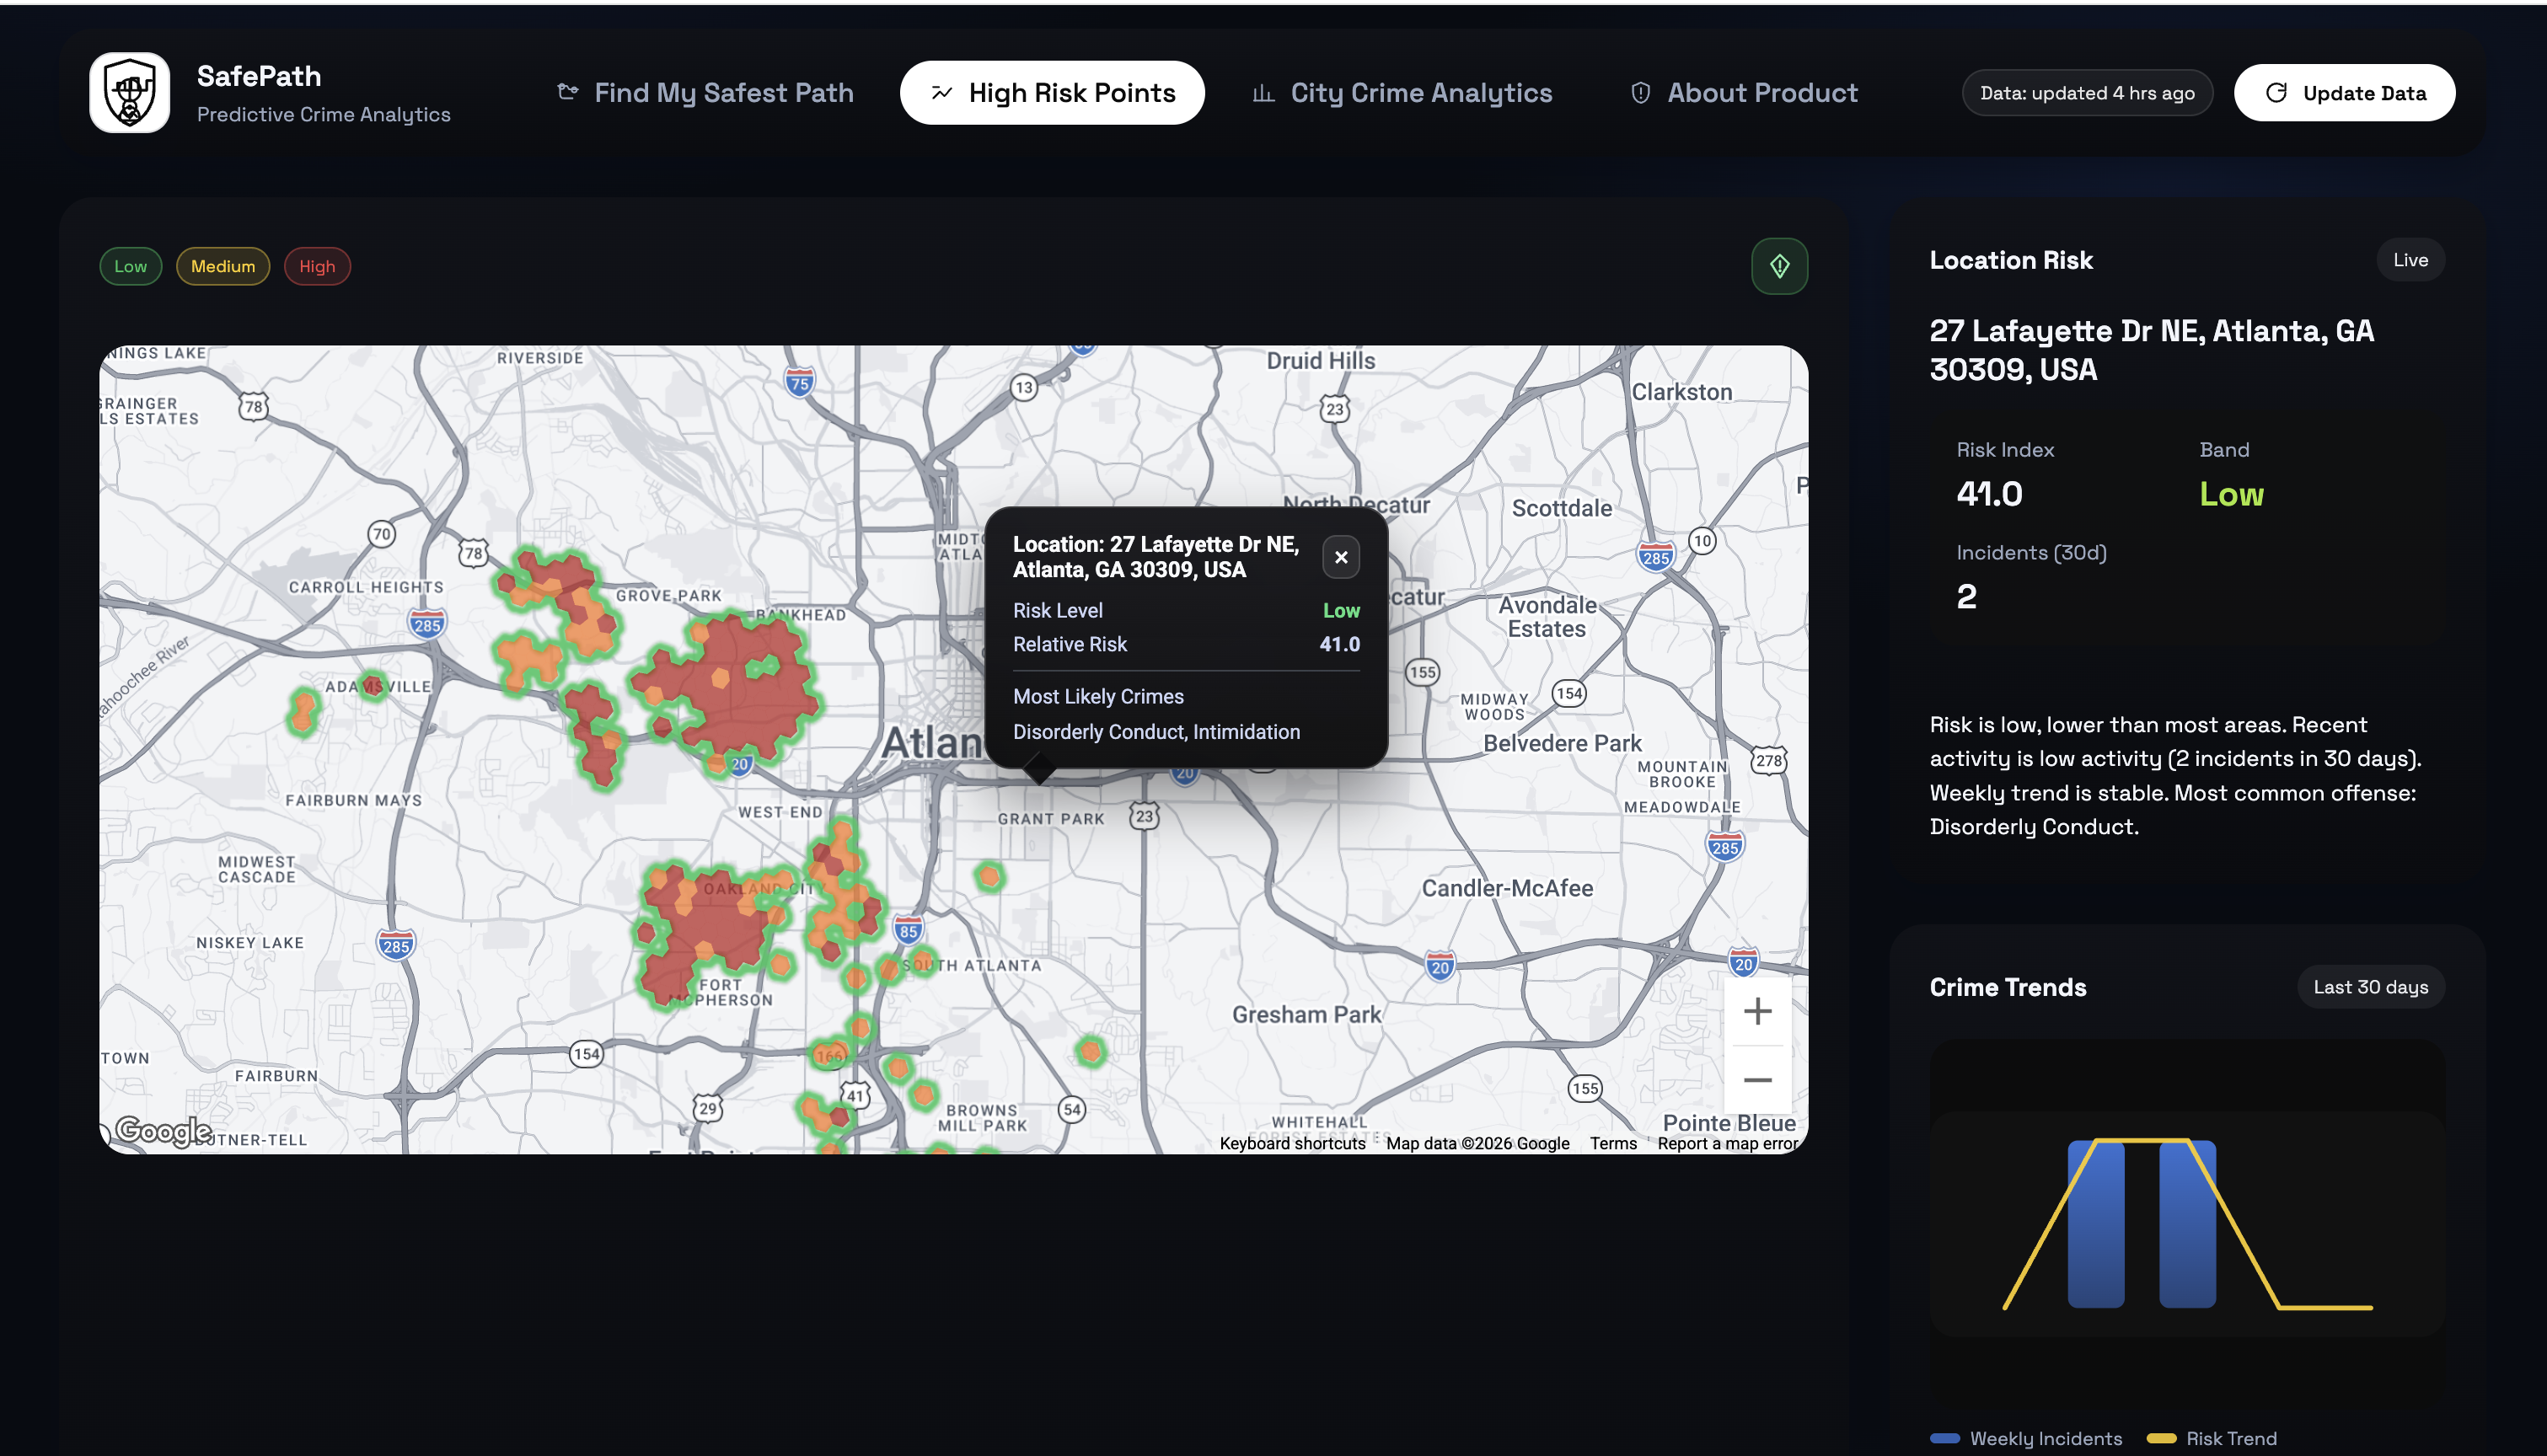
Task: Open the Last 30 days selector
Action: tap(2370, 987)
